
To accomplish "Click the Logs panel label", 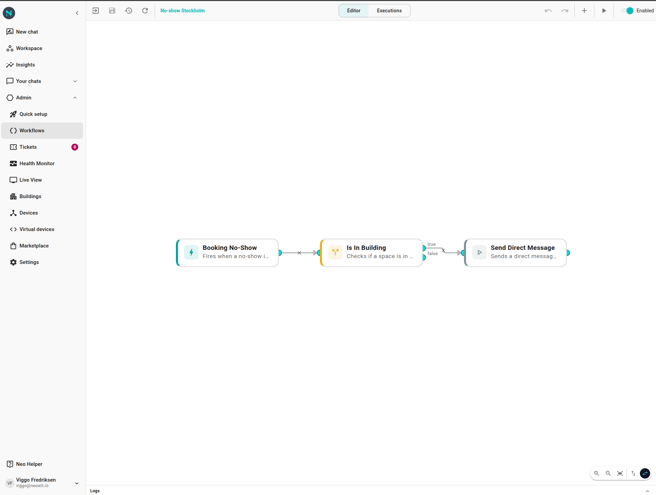I will (95, 491).
